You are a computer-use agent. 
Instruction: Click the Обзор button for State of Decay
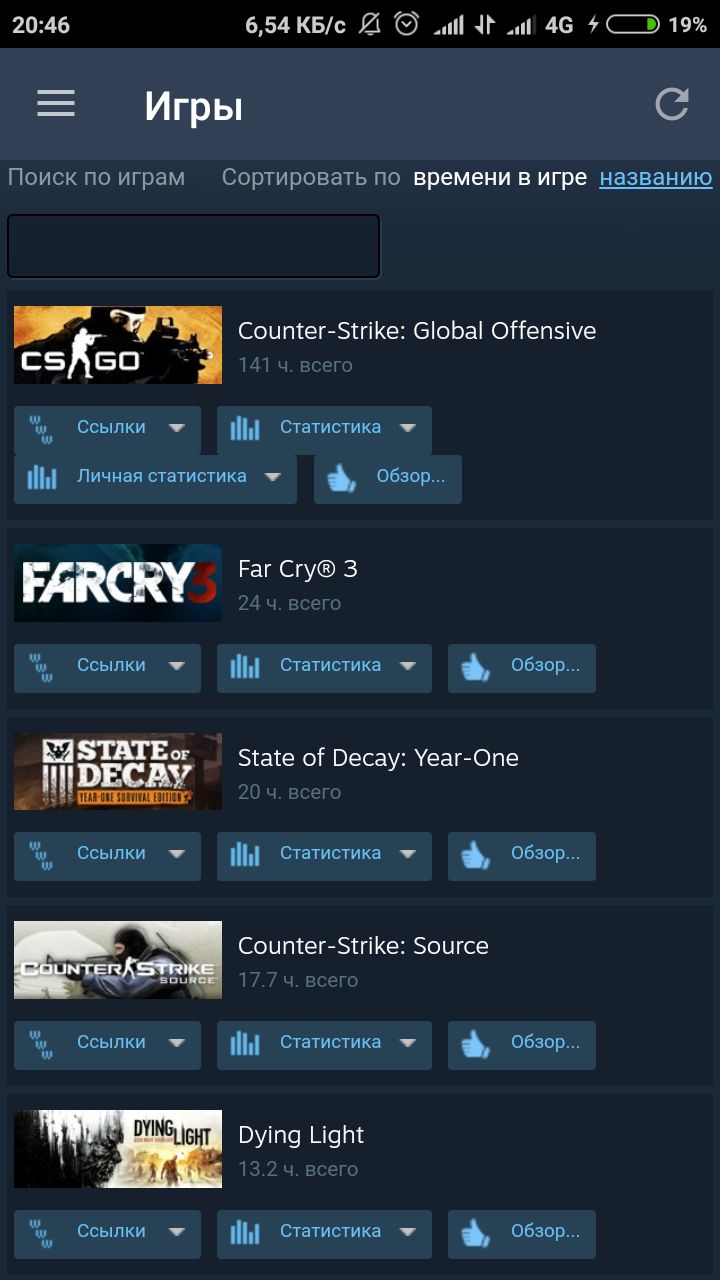coord(522,856)
